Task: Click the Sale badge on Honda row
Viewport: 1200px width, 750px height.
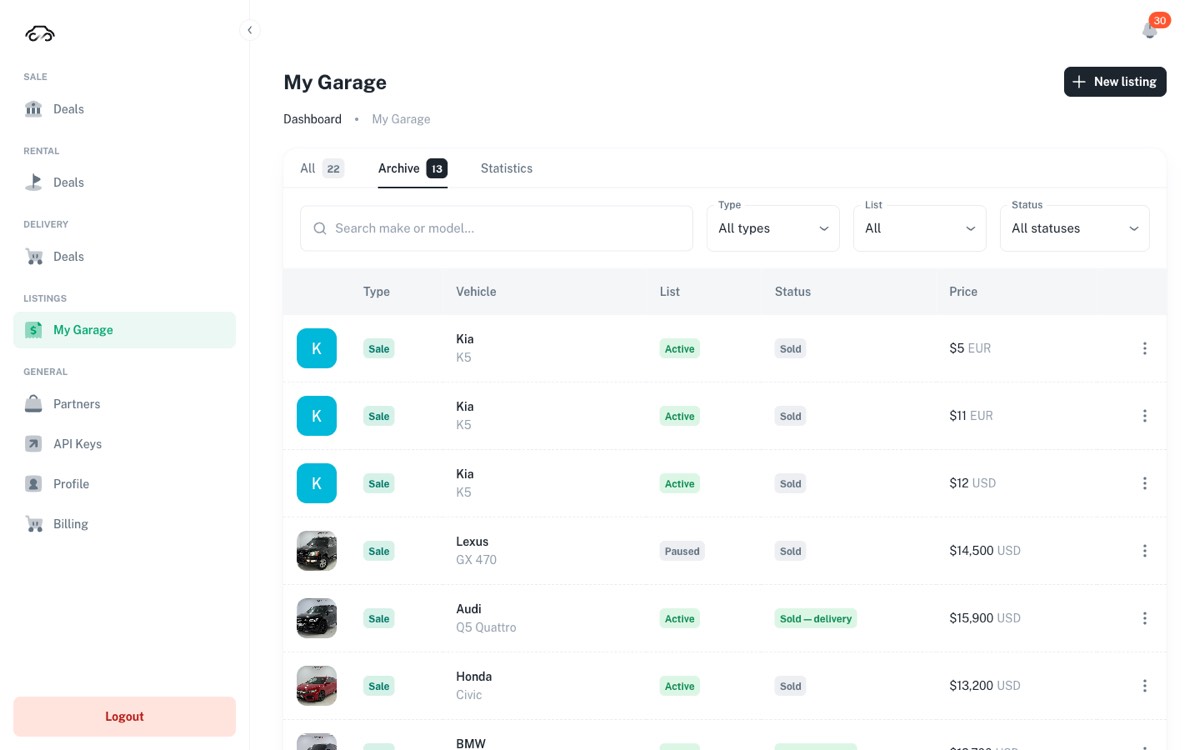Action: 379,686
